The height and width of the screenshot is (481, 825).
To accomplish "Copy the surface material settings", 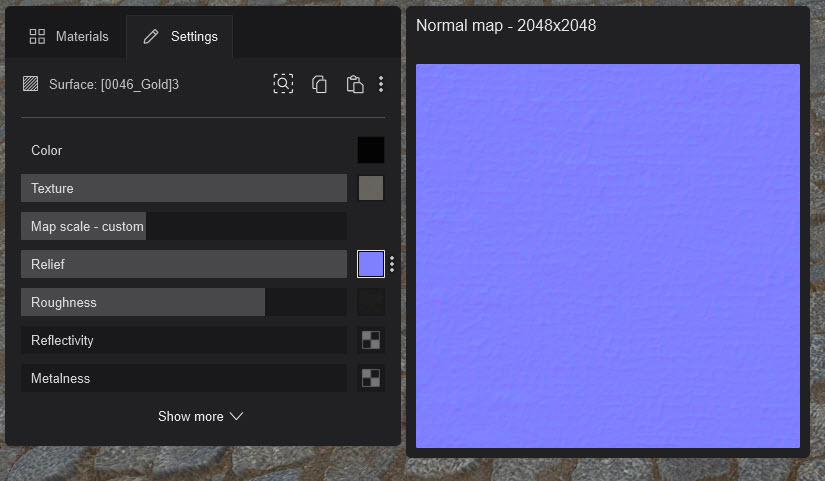I will (x=319, y=84).
